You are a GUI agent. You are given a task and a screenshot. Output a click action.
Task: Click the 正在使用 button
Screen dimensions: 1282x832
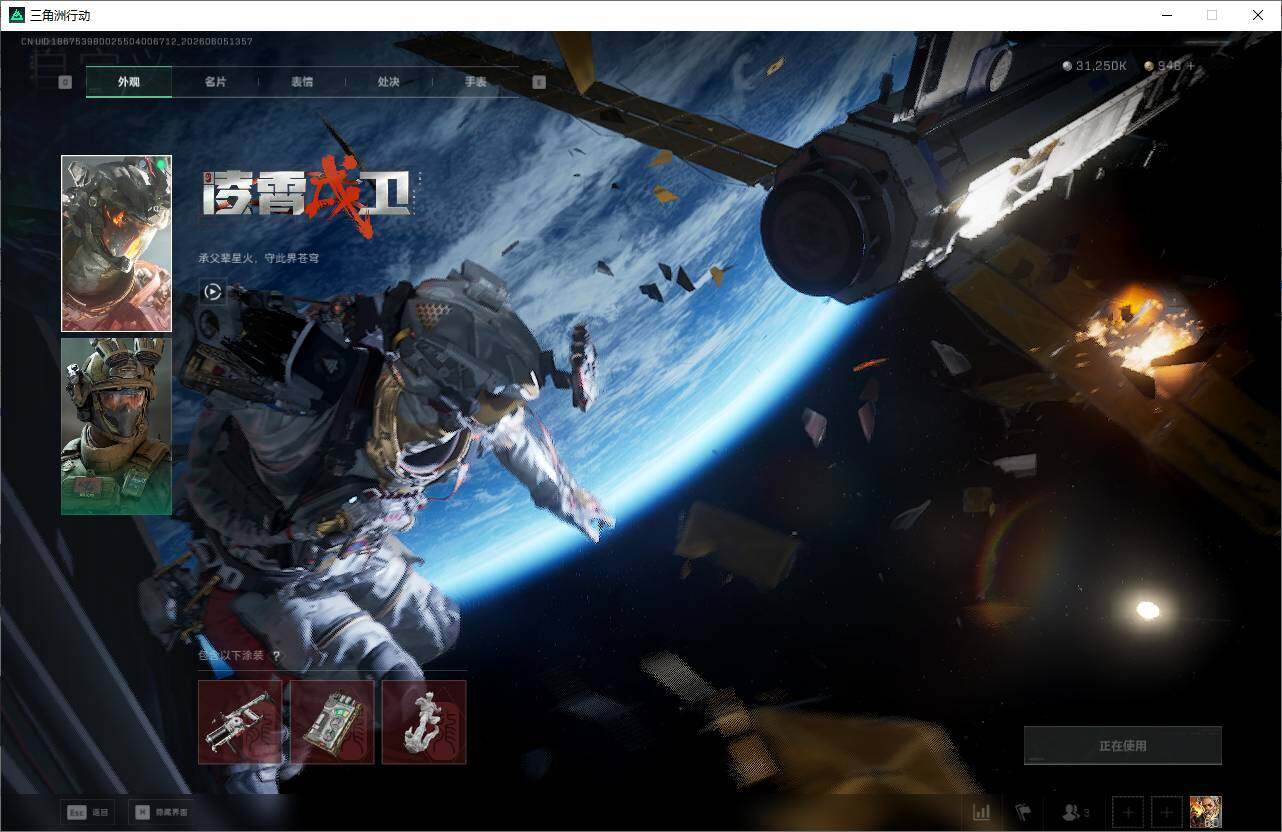click(1123, 746)
